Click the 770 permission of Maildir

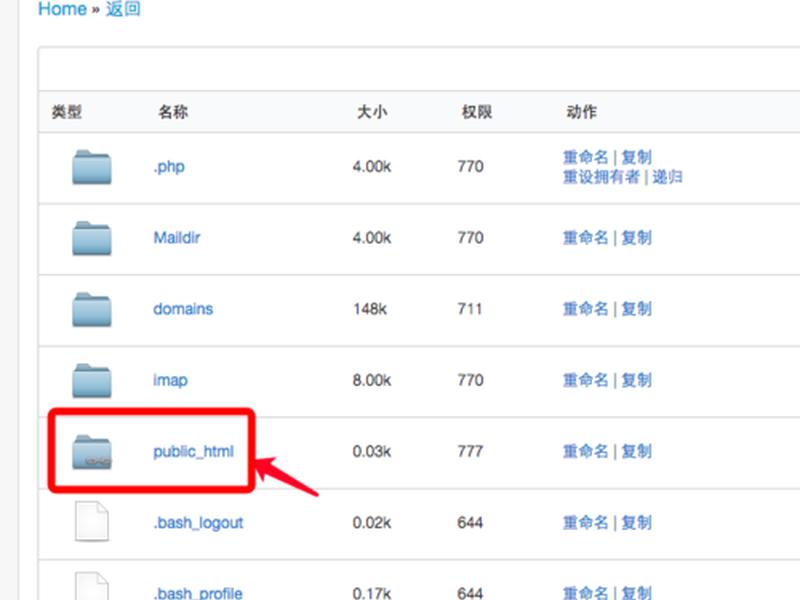[x=470, y=238]
